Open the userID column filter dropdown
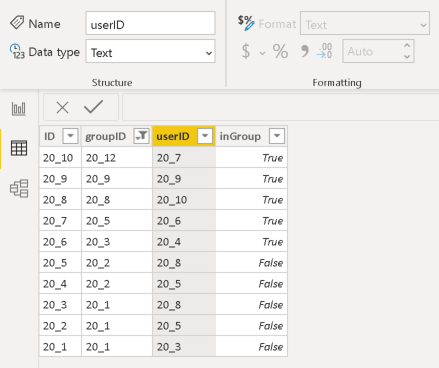 point(205,136)
